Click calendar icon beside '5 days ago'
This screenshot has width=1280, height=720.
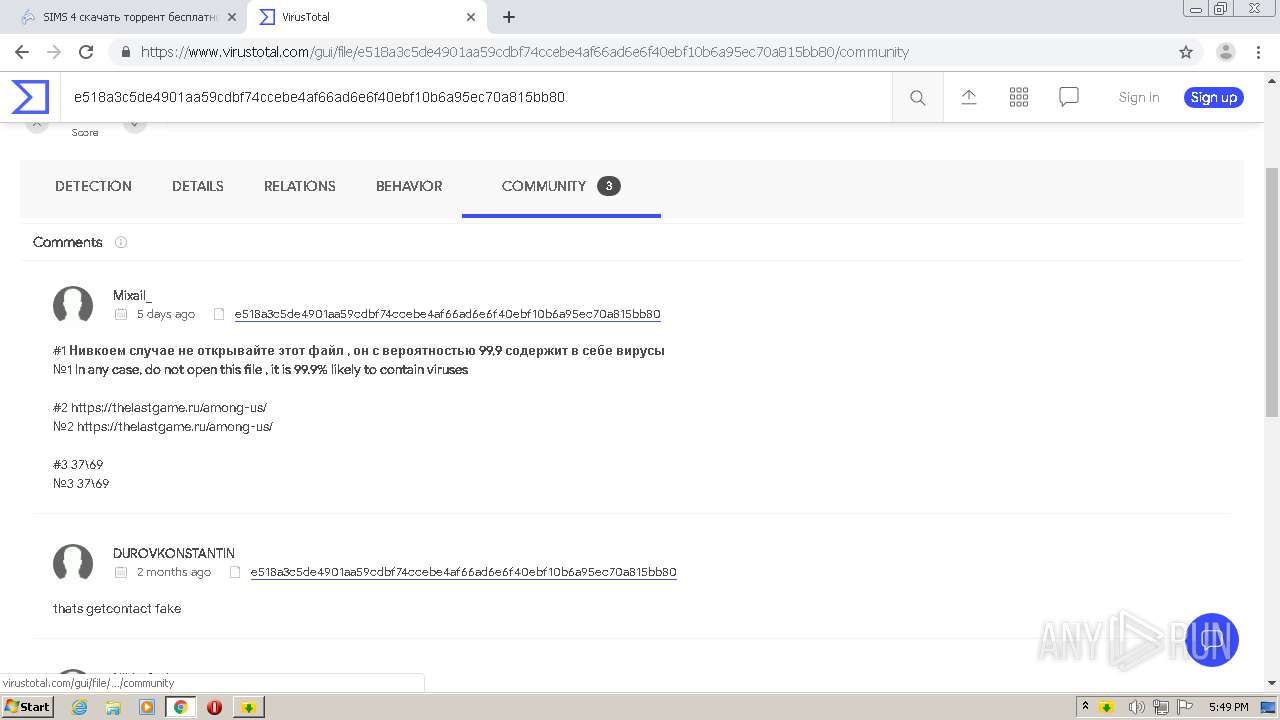(121, 314)
